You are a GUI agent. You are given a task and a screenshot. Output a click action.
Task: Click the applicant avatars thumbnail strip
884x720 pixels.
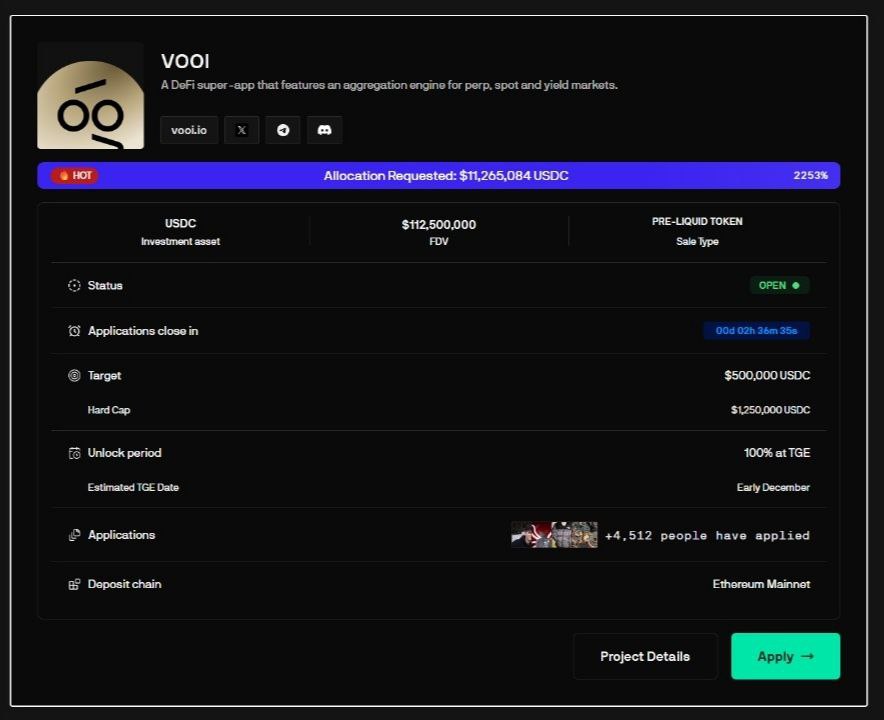coord(554,535)
